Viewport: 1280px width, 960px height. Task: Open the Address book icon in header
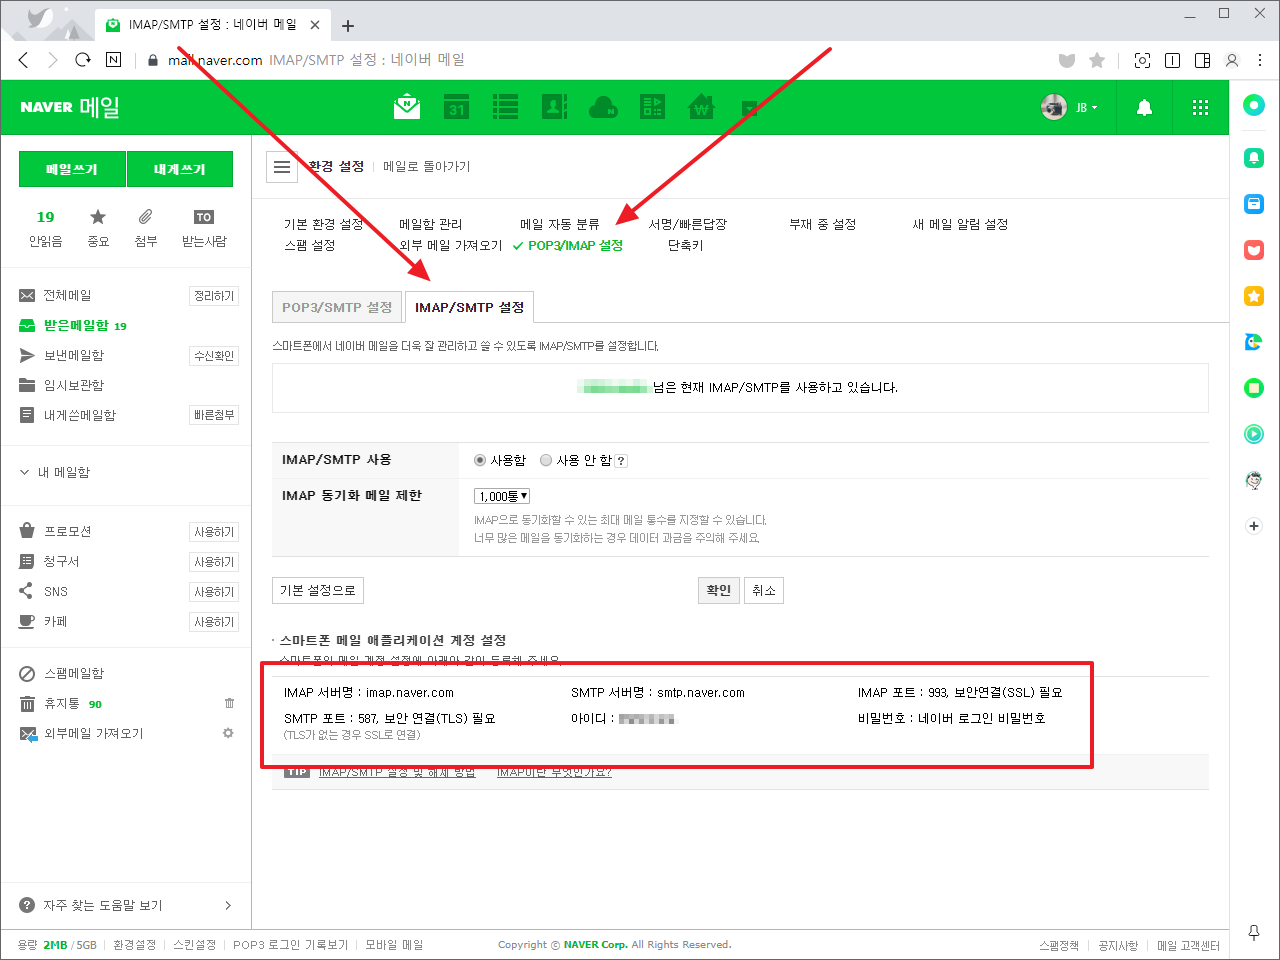[x=555, y=106]
